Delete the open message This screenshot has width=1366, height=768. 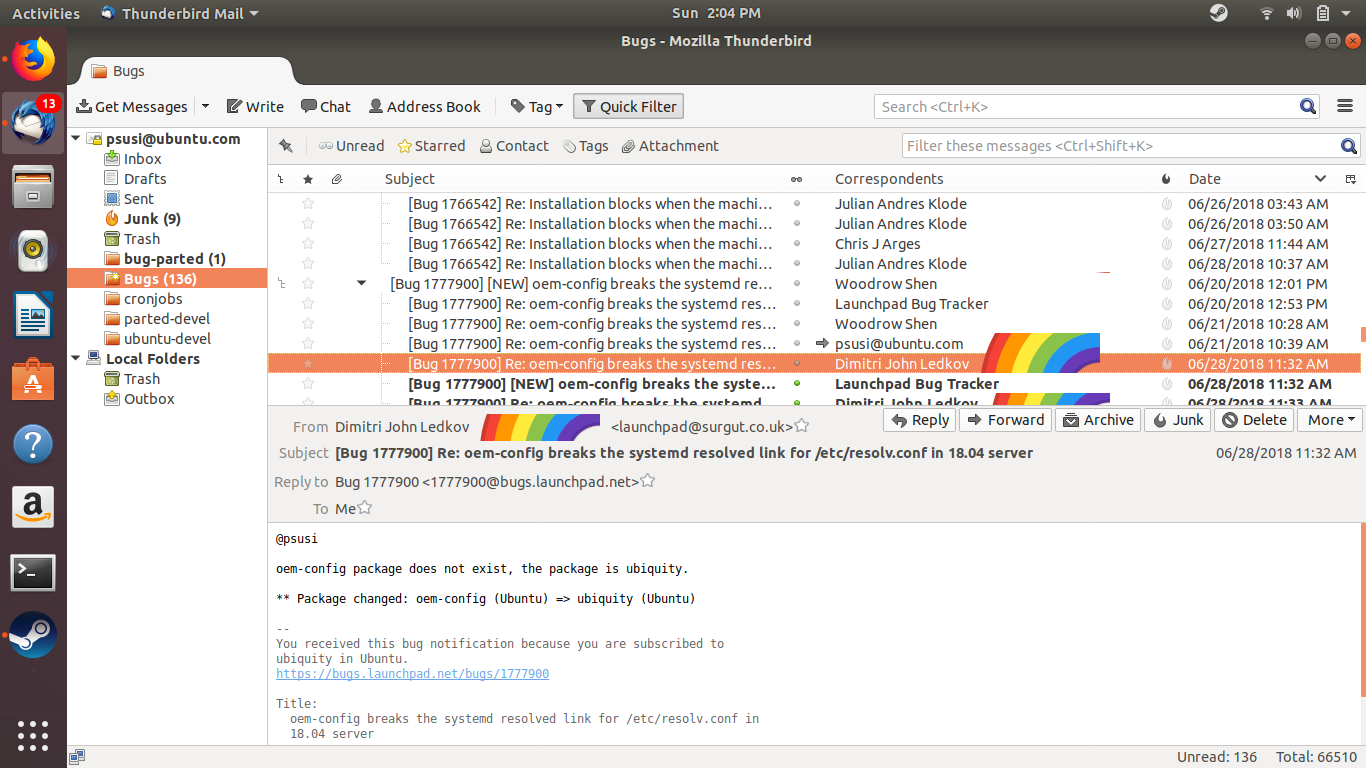pyautogui.click(x=1254, y=420)
